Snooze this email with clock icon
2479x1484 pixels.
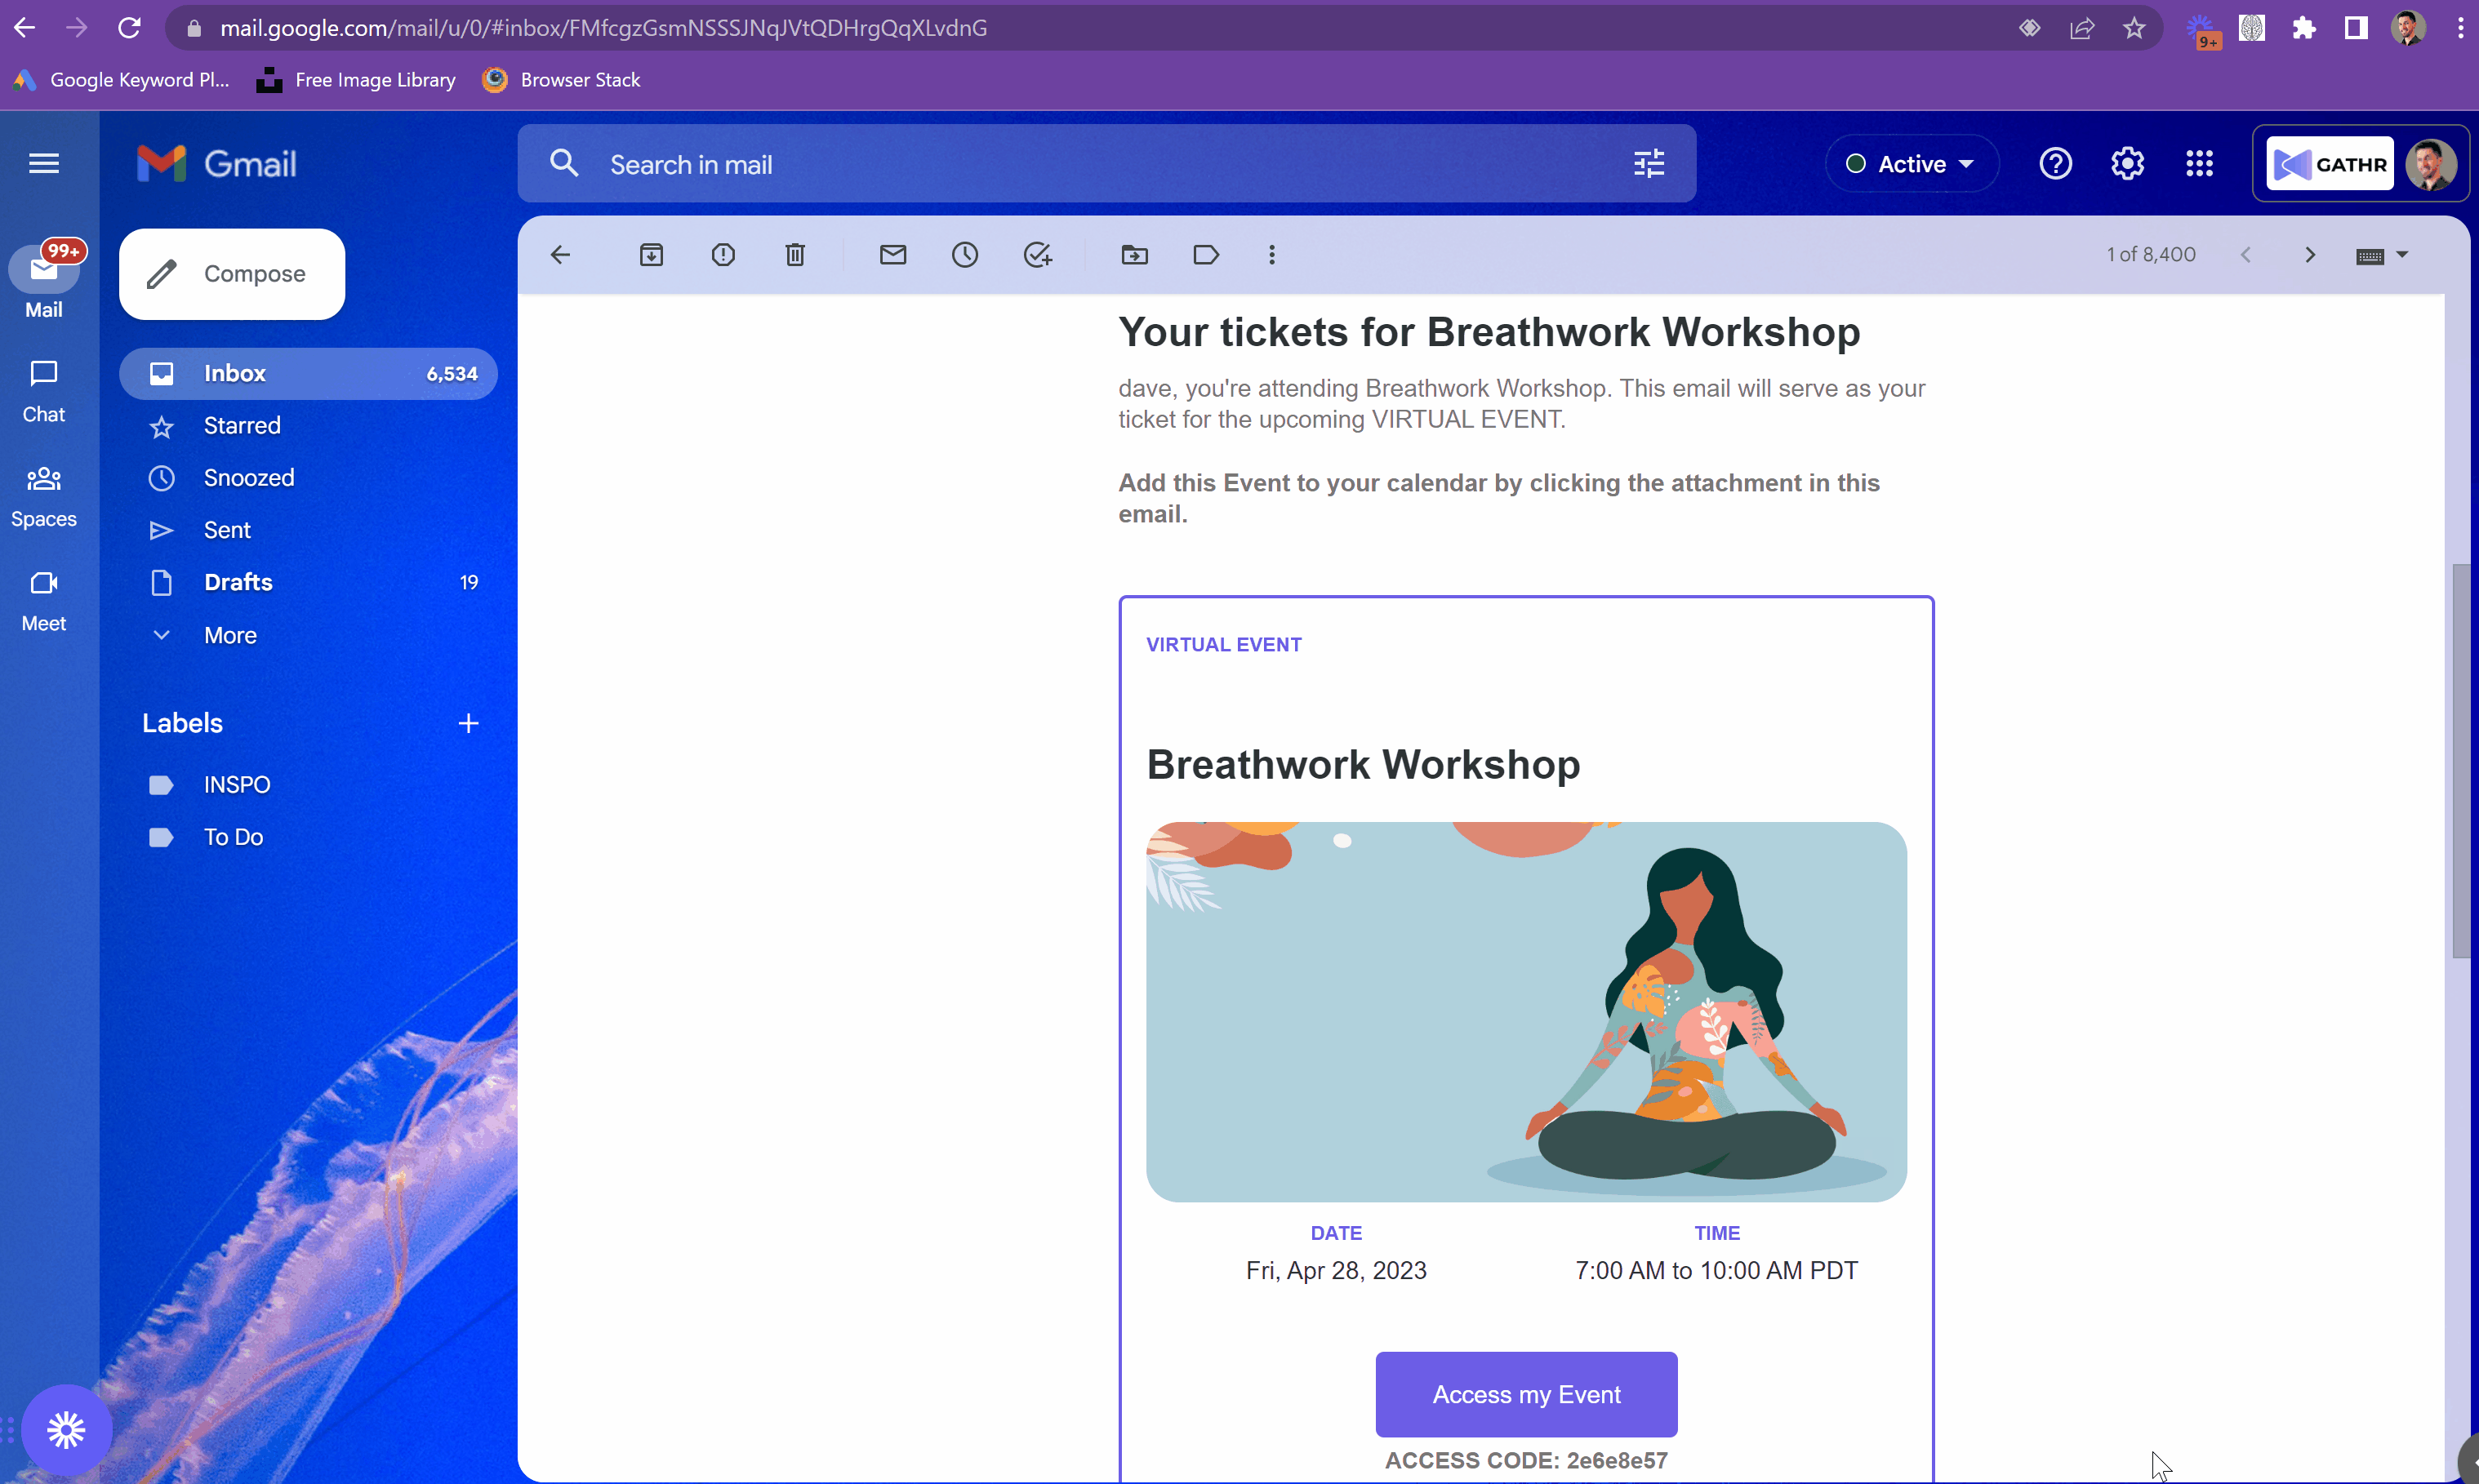(x=965, y=255)
